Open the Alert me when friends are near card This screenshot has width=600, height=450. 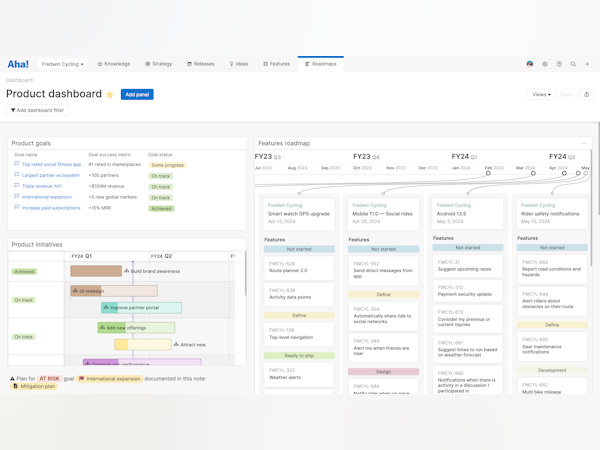tap(383, 348)
